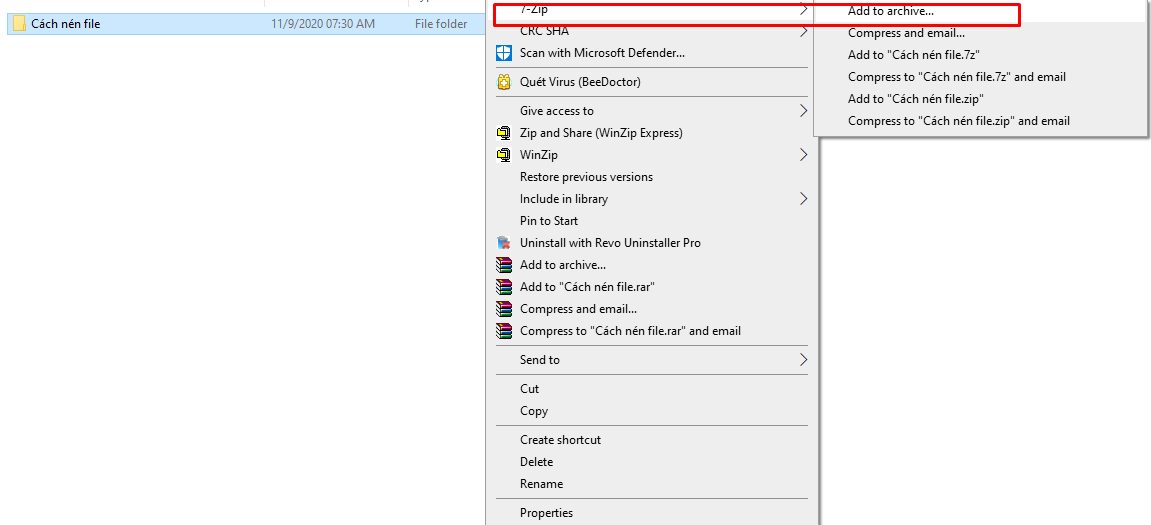1151x525 pixels.
Task: Click the File folder type cell
Action: click(x=441, y=24)
